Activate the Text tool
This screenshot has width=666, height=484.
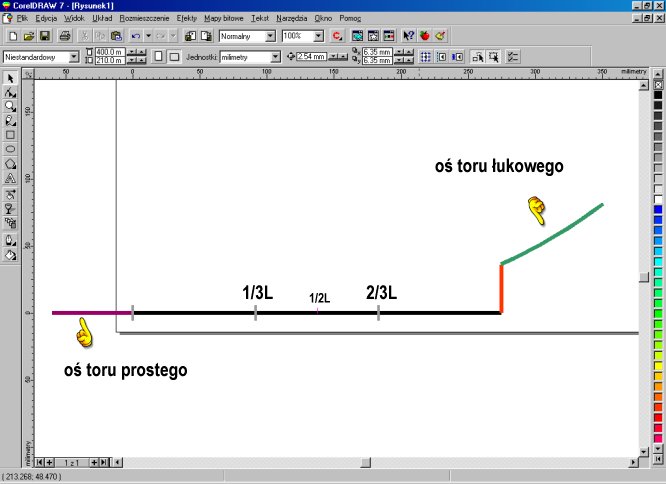[x=10, y=179]
